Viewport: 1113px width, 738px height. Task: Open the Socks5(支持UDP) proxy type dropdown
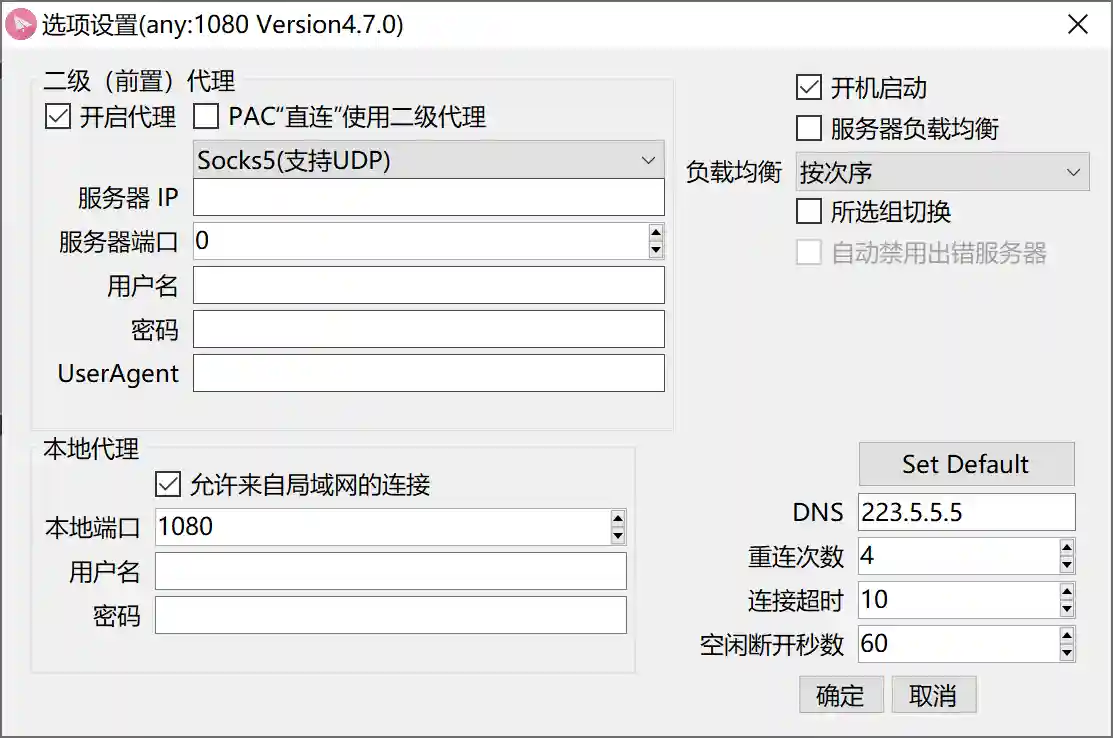click(428, 160)
